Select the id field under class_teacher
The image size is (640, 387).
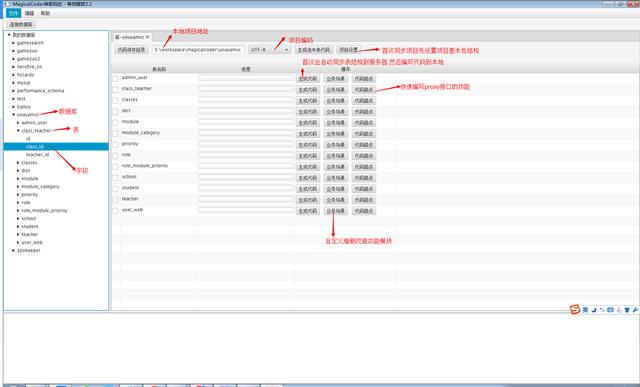[x=28, y=139]
